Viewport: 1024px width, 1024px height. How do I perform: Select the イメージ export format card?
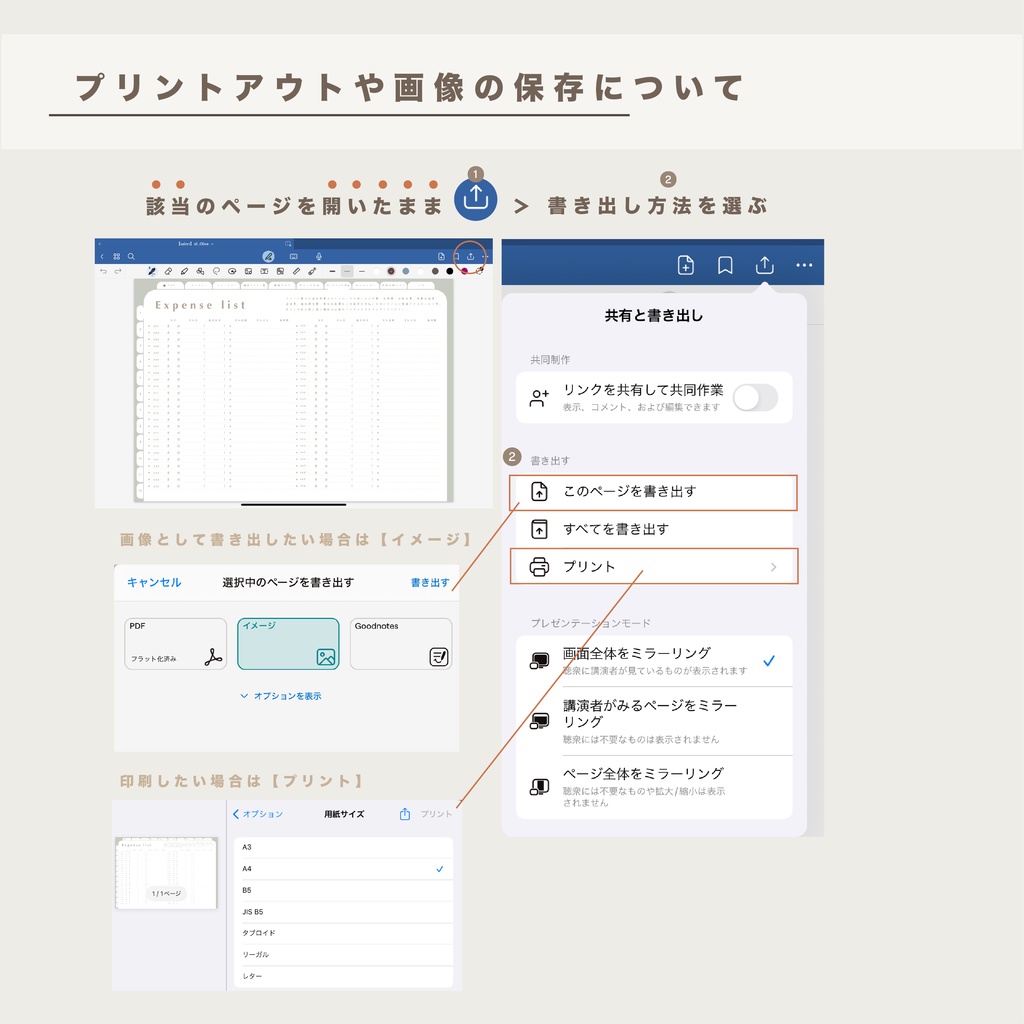(288, 645)
